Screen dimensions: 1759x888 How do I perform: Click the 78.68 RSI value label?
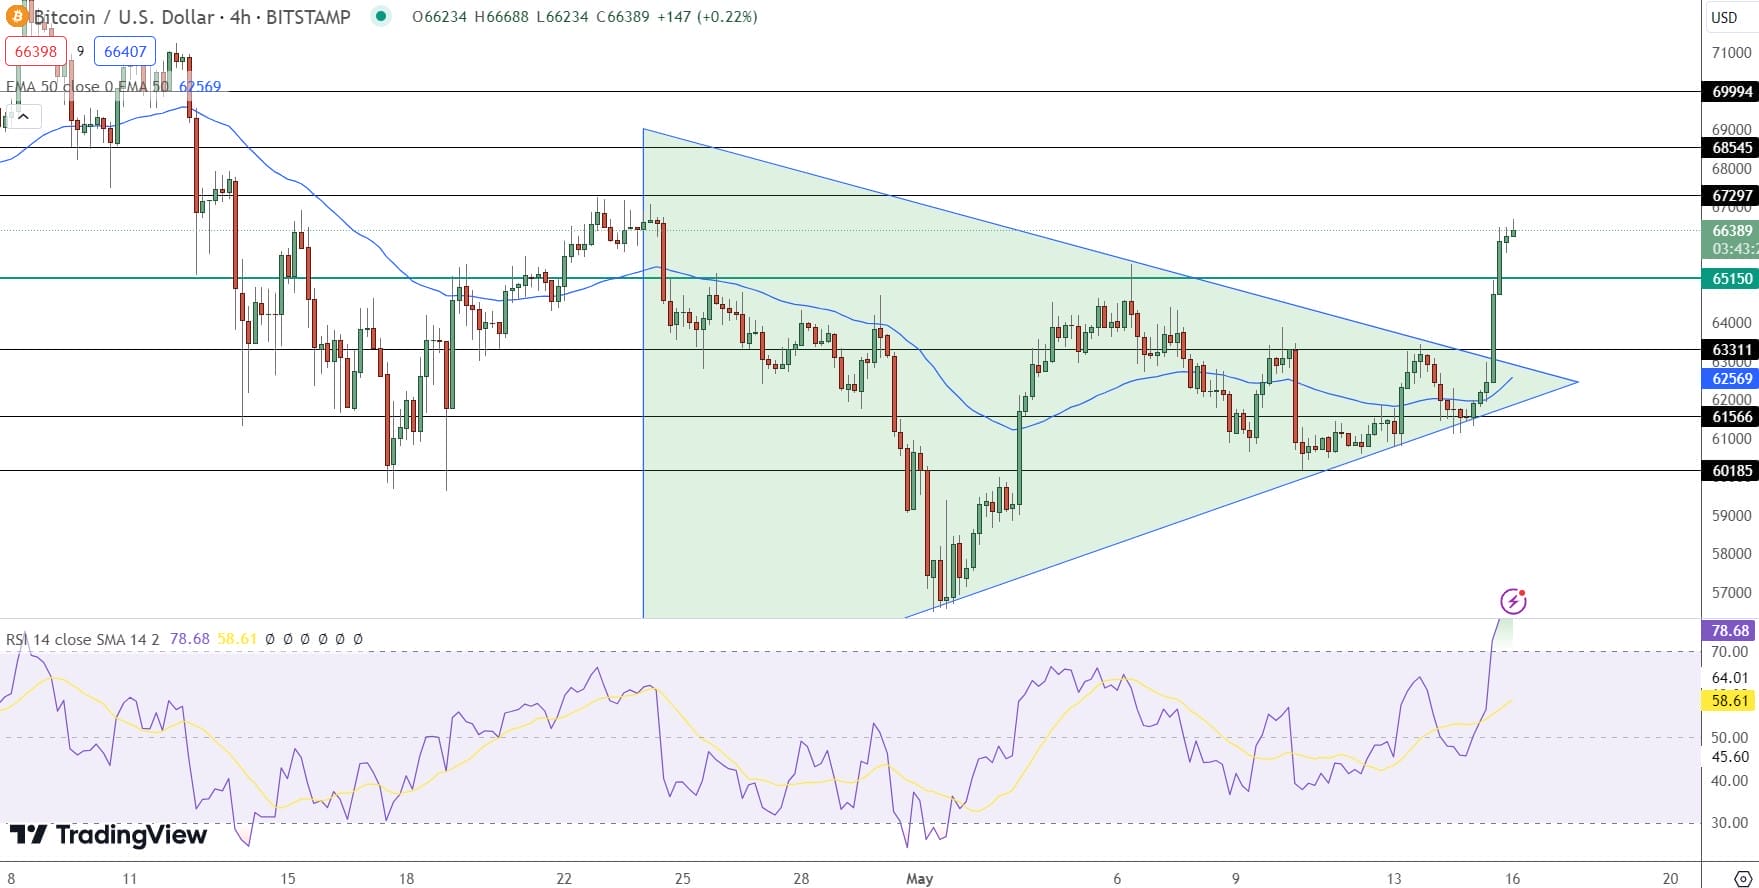1731,630
